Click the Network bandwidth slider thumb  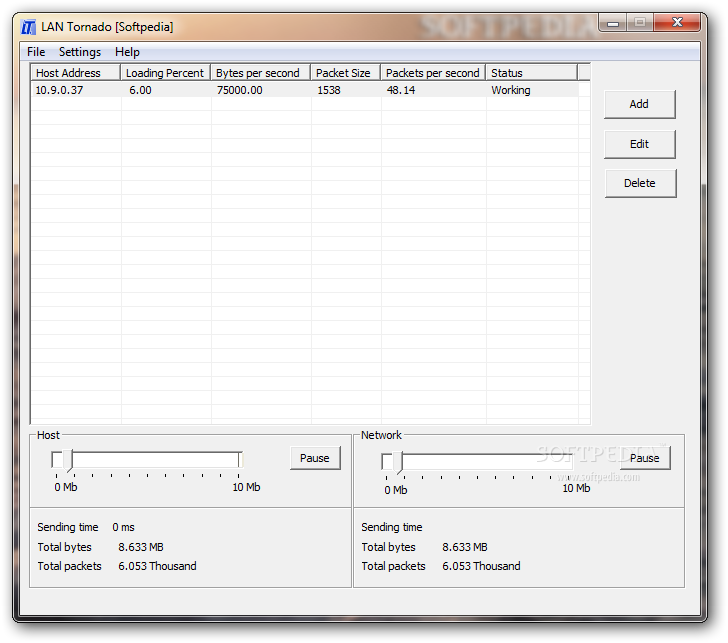pos(398,462)
